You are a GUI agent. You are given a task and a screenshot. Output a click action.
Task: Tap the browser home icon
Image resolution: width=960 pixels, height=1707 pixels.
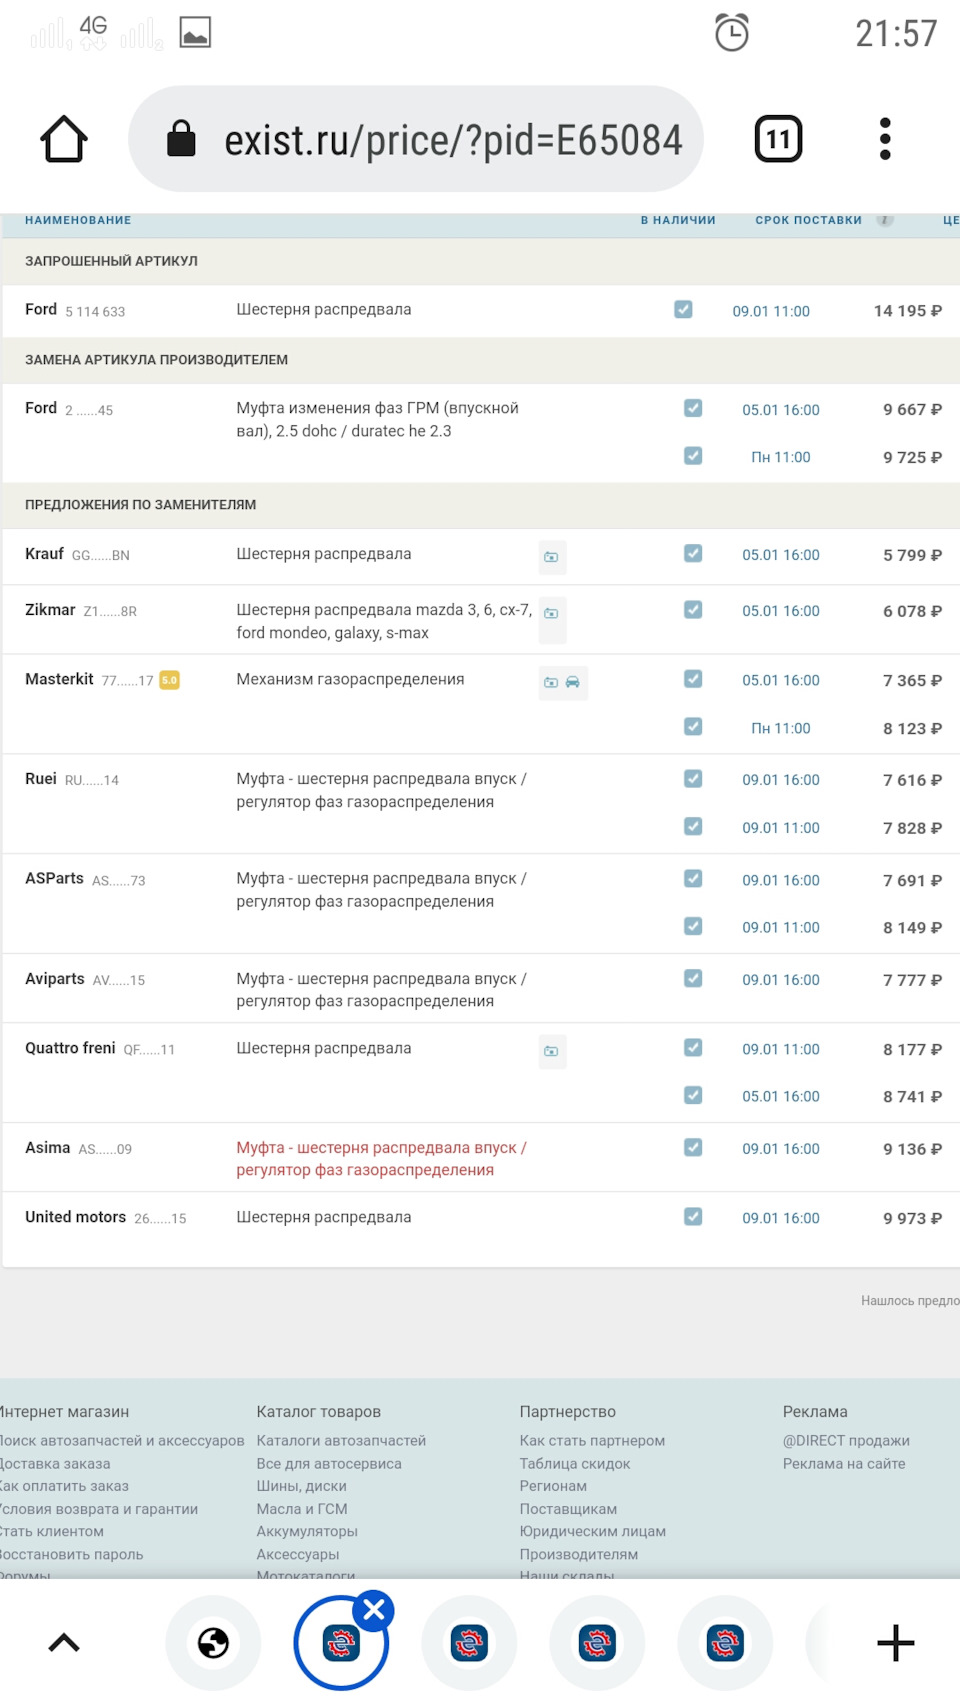[x=64, y=139]
